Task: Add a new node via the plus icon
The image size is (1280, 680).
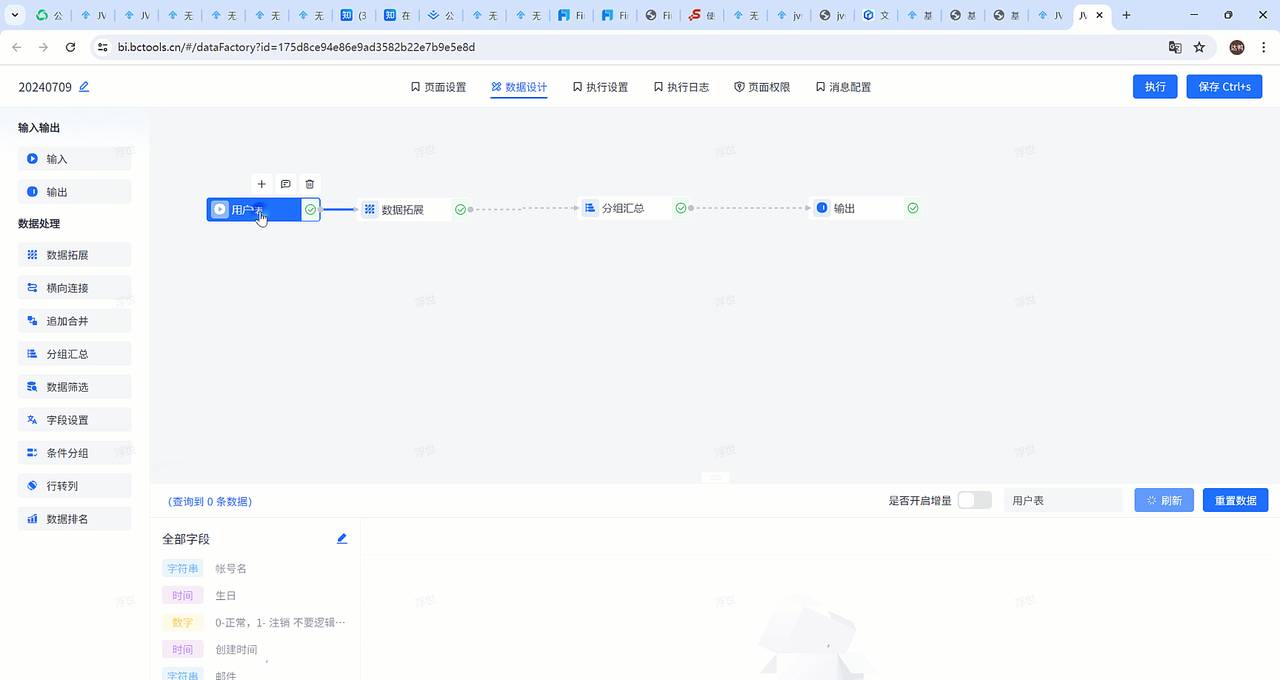Action: 262,184
